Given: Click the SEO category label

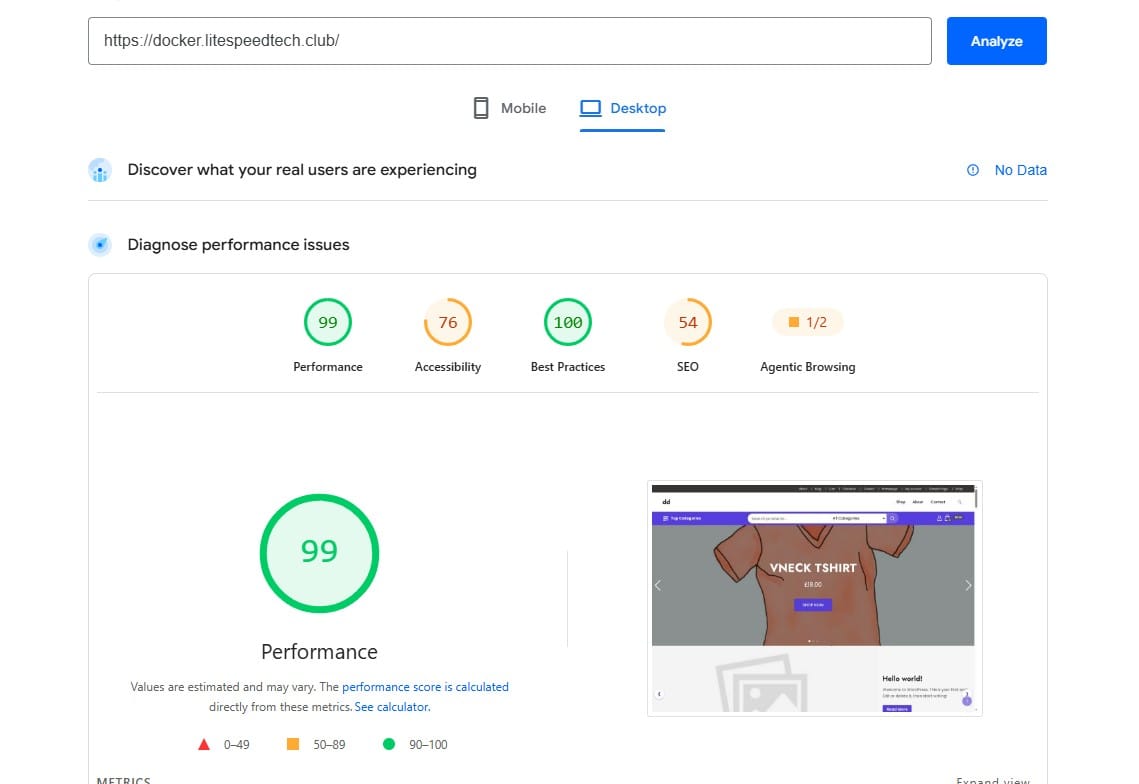Looking at the screenshot, I should 688,367.
